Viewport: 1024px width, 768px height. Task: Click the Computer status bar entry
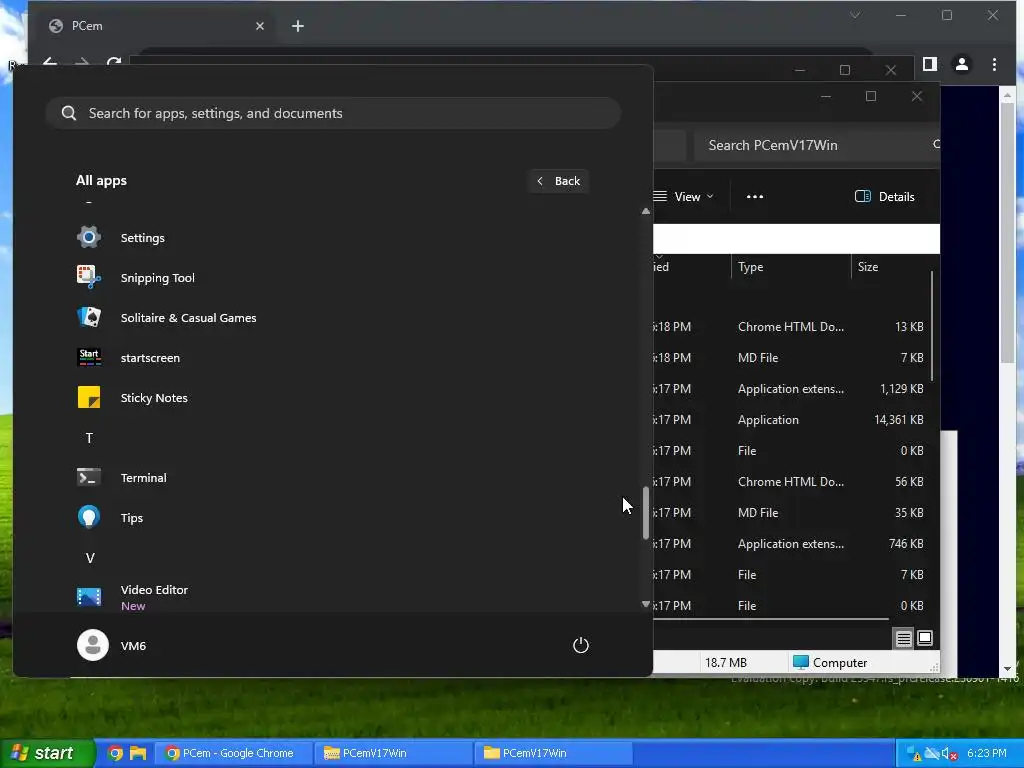point(830,662)
